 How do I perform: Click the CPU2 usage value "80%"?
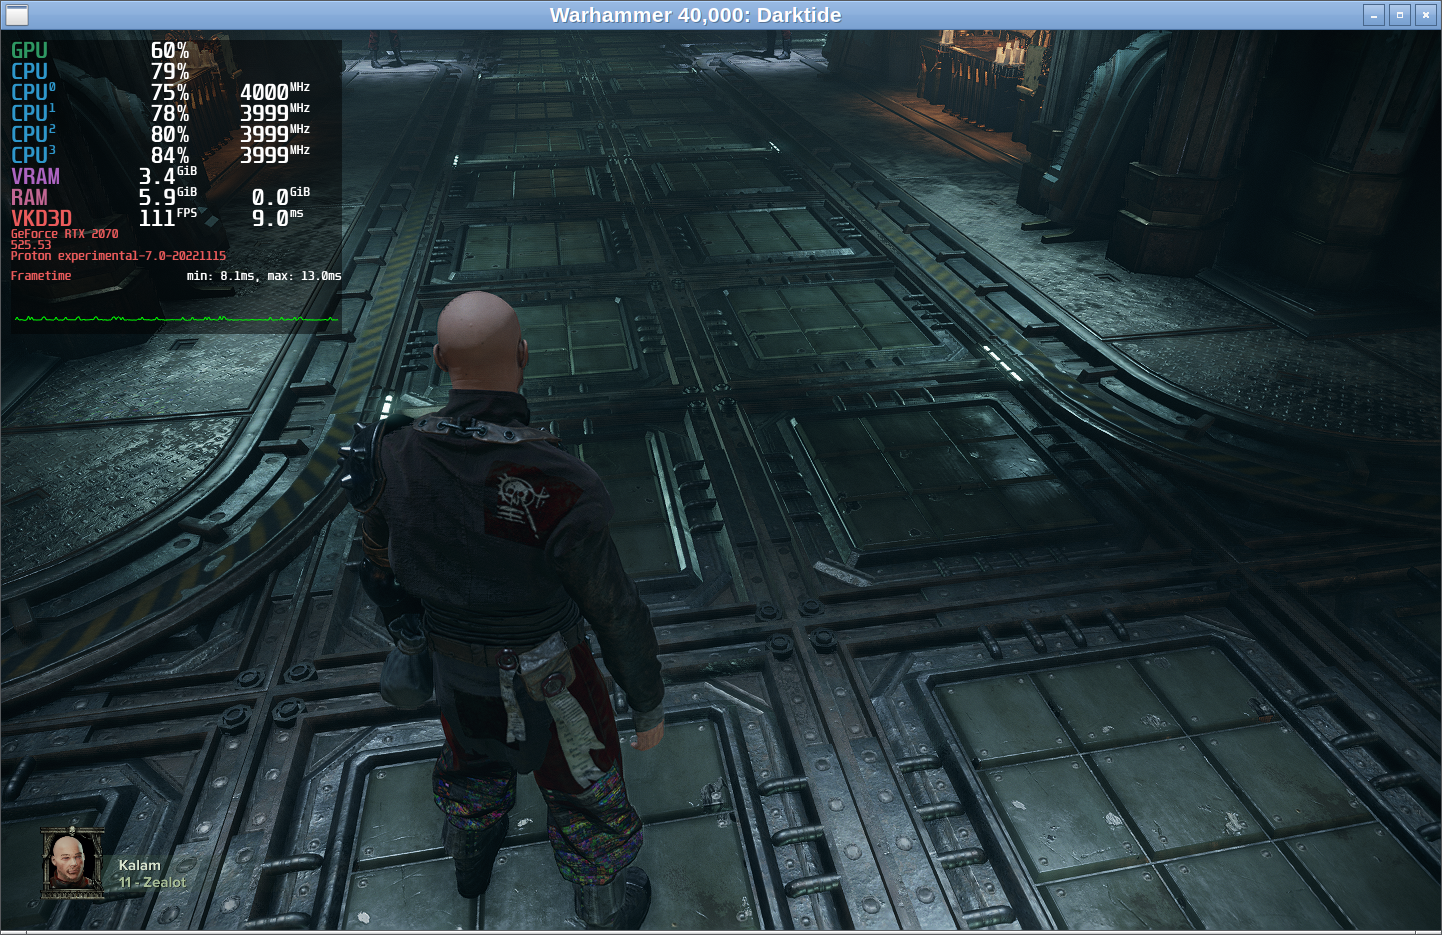pos(170,134)
